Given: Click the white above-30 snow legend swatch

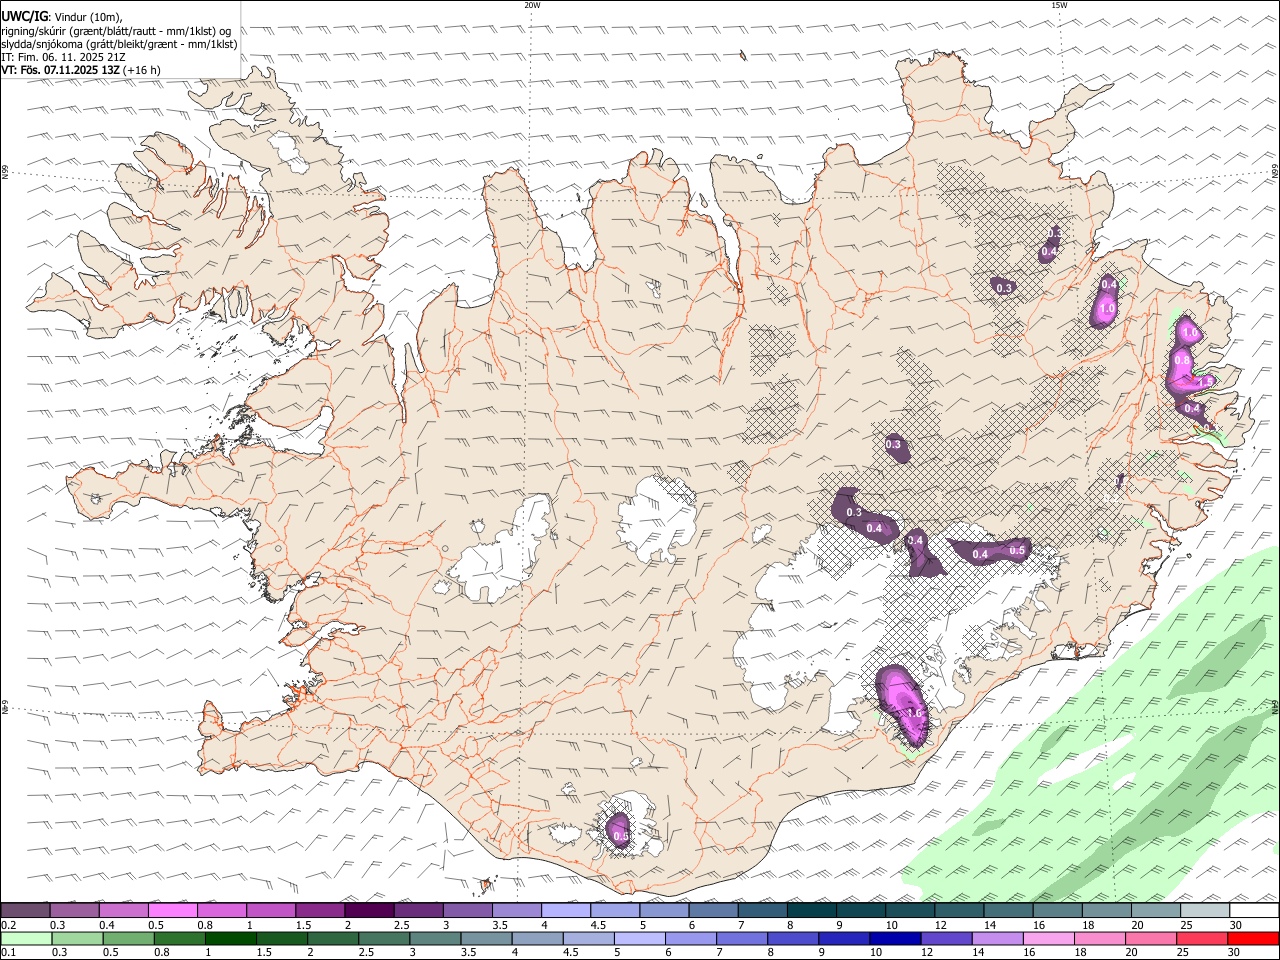Looking at the screenshot, I should coord(1254,910).
